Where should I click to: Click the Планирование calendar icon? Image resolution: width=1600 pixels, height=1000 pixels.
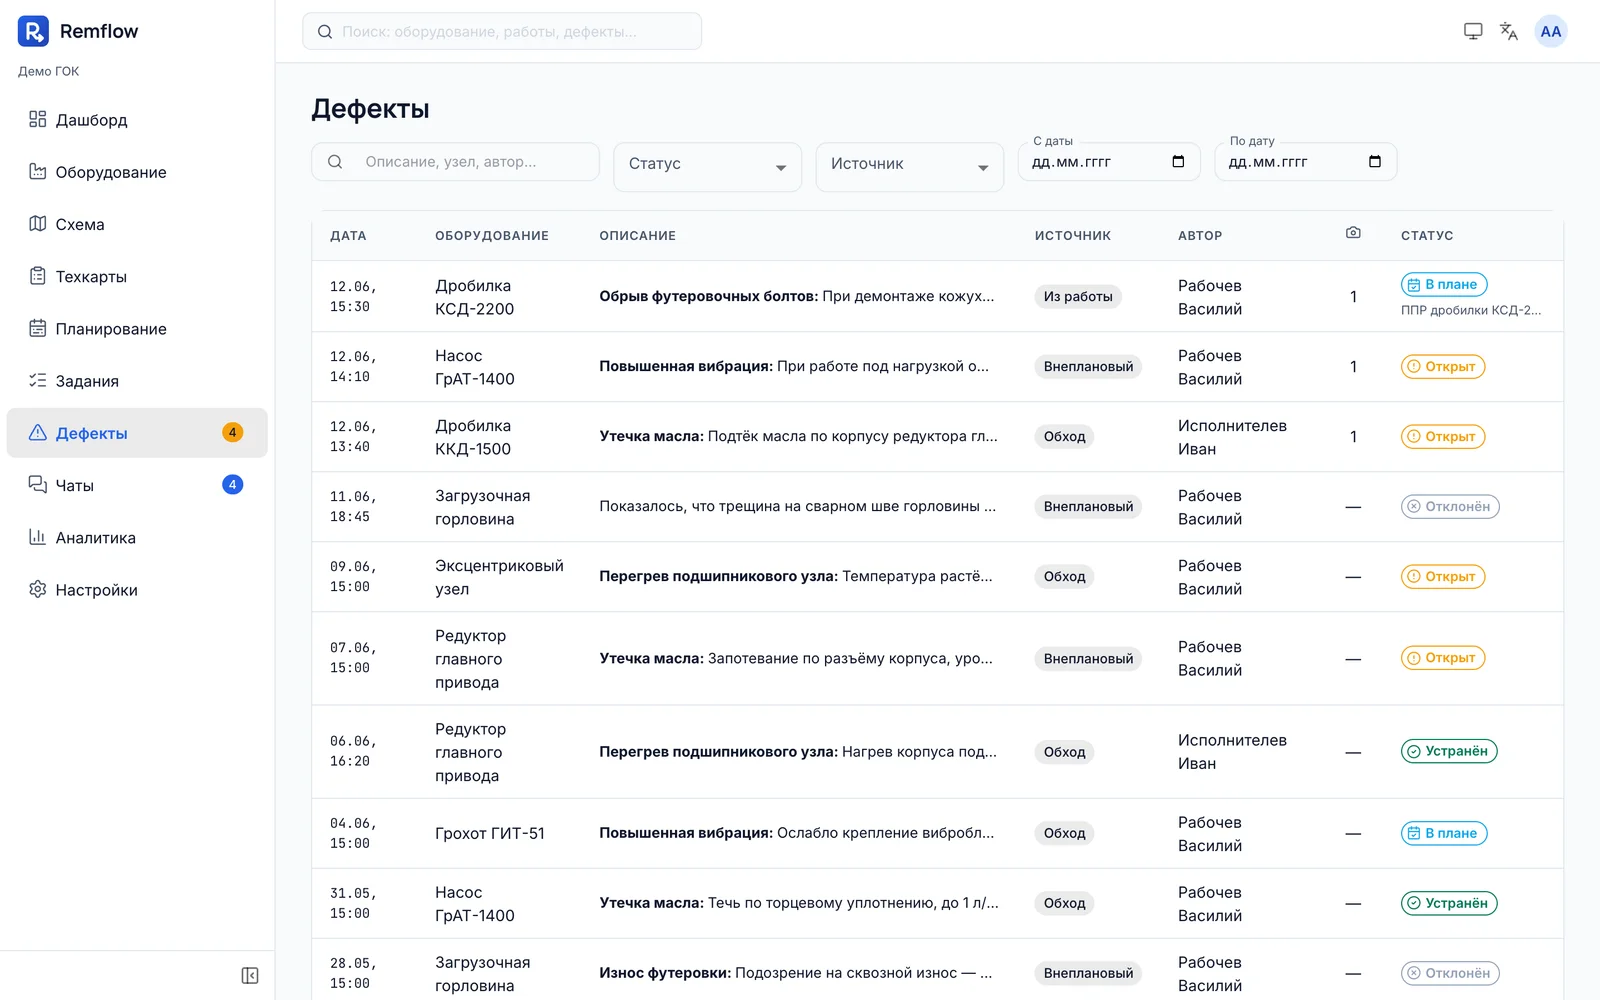38,328
